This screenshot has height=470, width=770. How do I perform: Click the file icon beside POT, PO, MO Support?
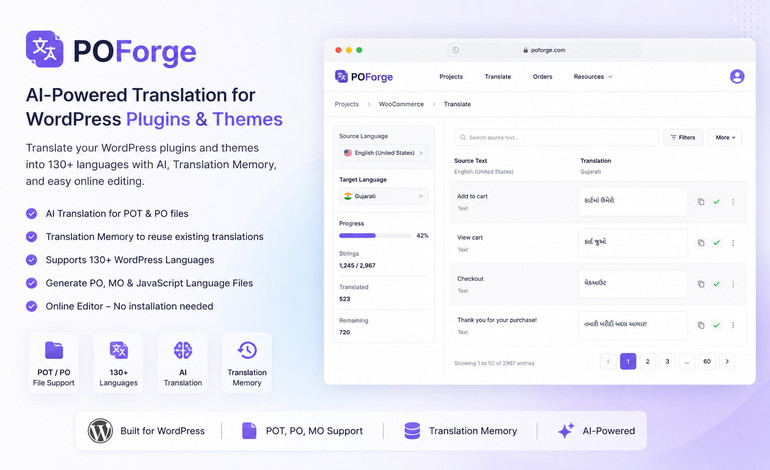249,431
